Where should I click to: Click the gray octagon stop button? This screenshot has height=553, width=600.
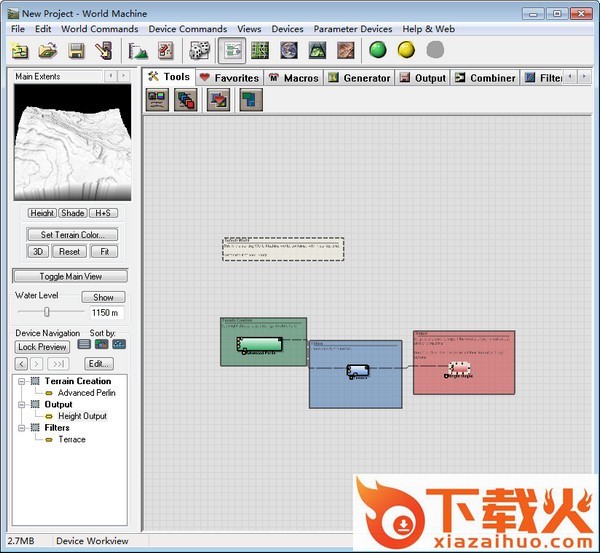pos(435,50)
